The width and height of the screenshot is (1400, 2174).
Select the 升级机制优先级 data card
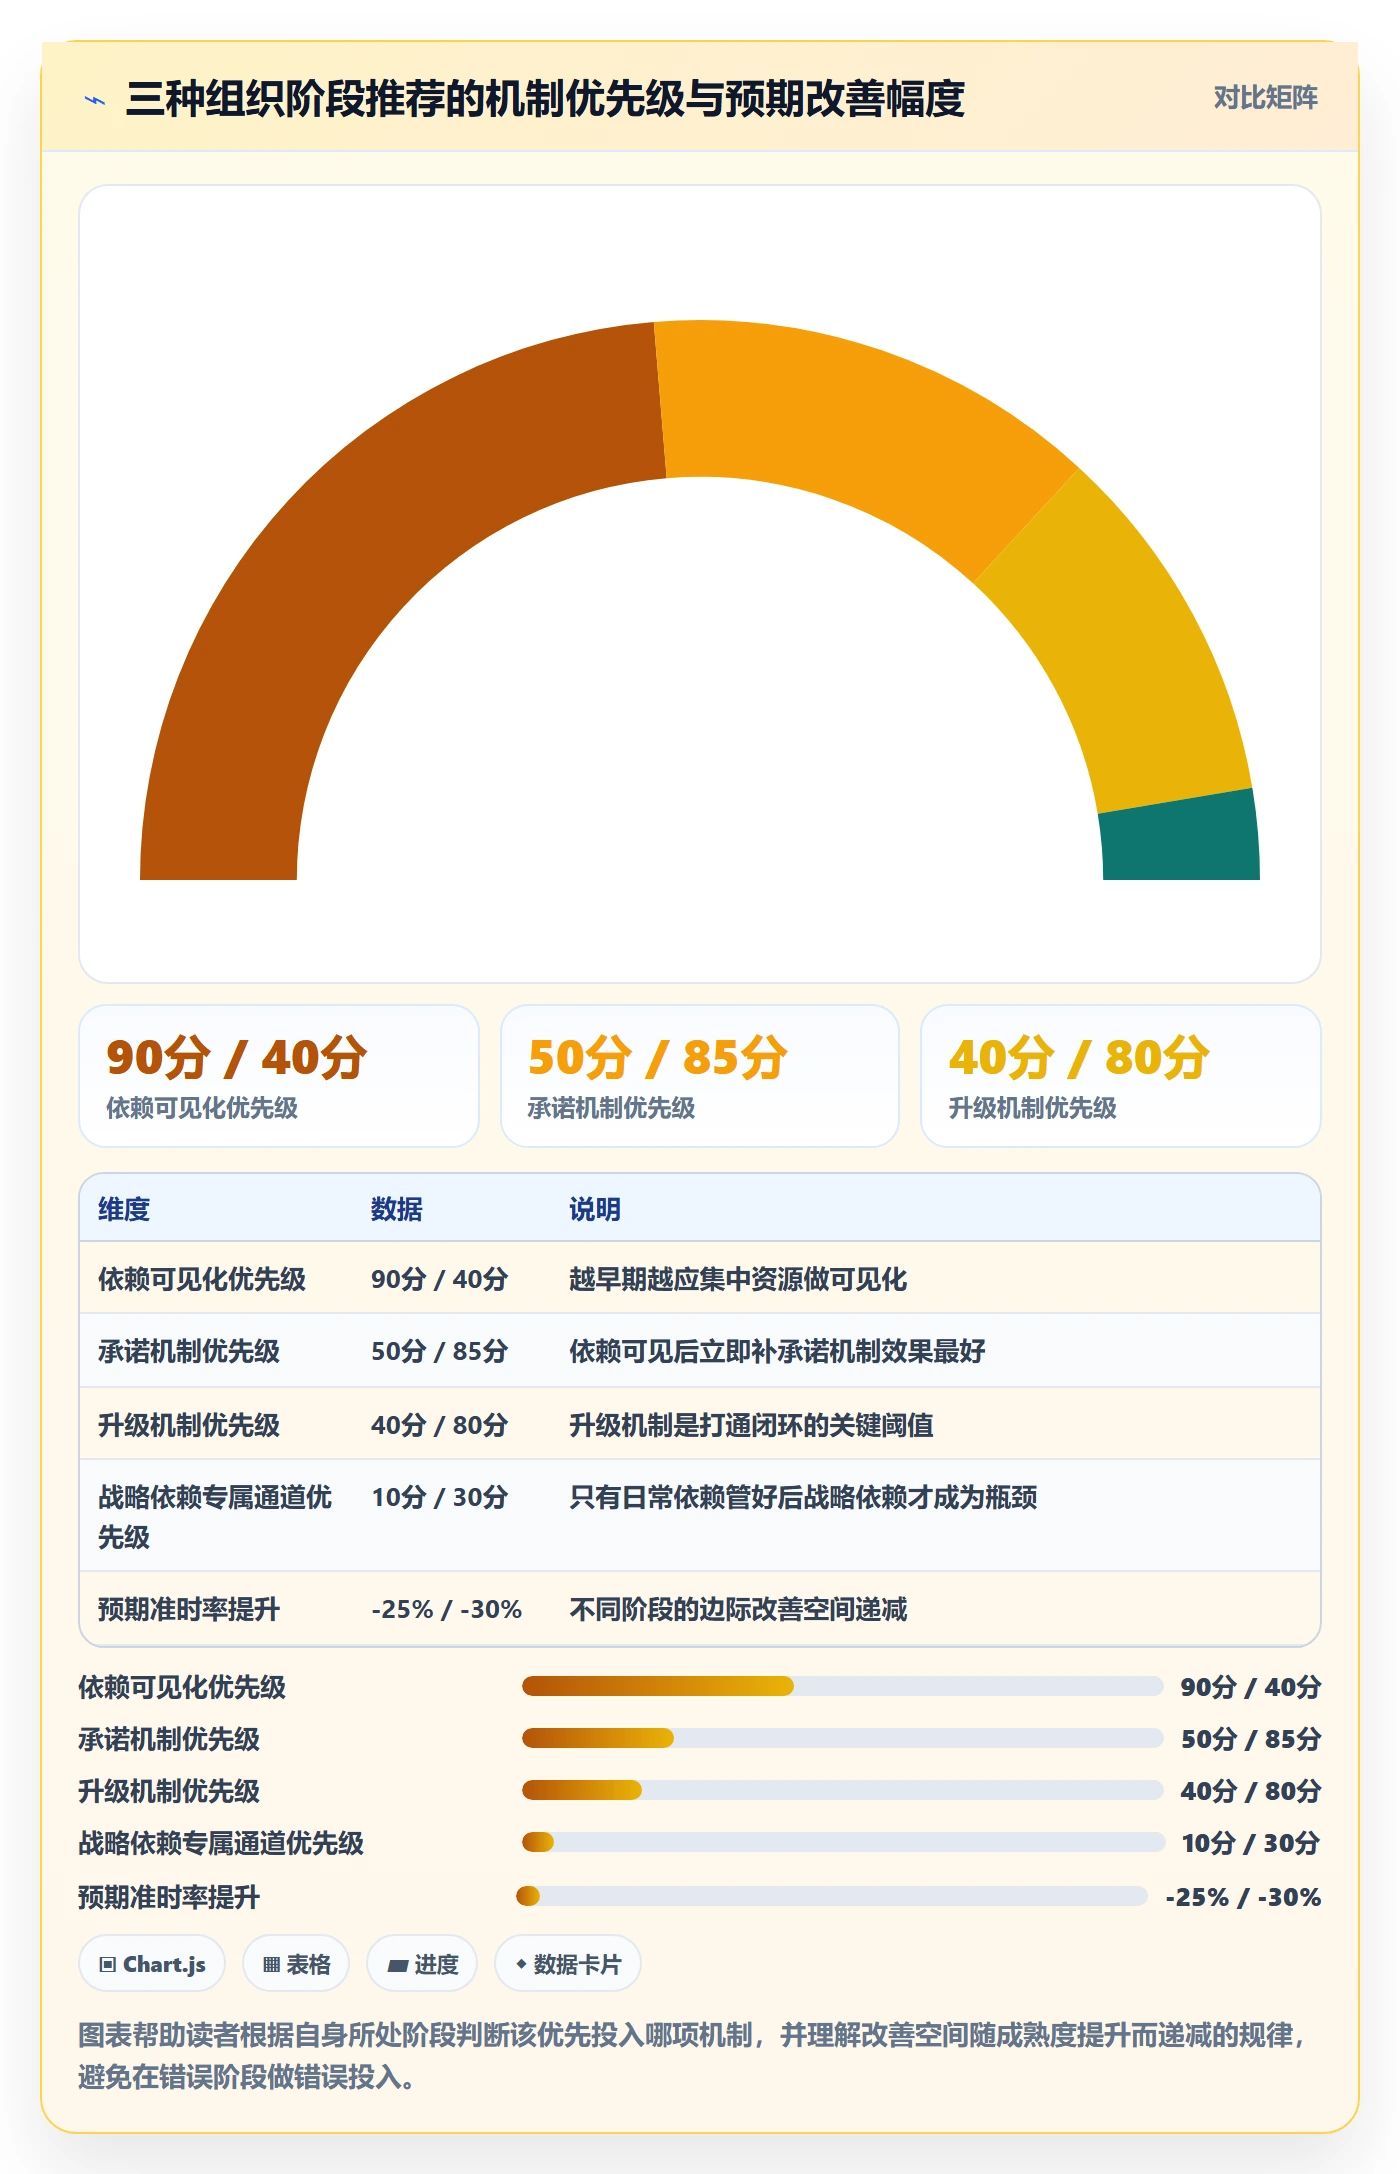(1121, 1076)
